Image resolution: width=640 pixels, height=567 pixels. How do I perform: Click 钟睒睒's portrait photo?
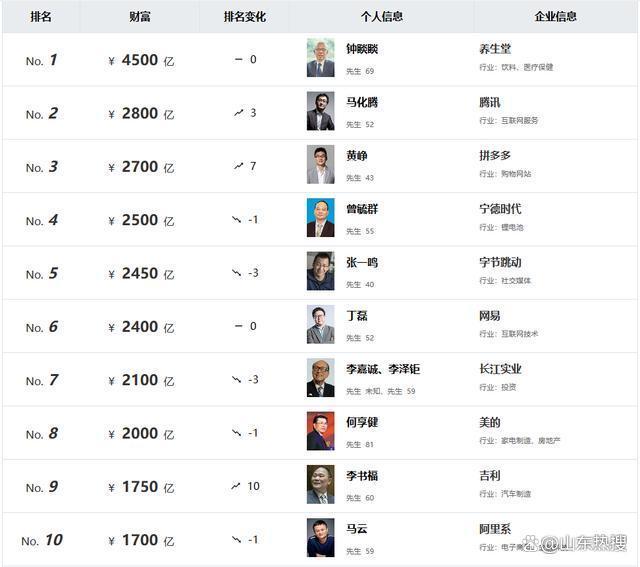320,58
